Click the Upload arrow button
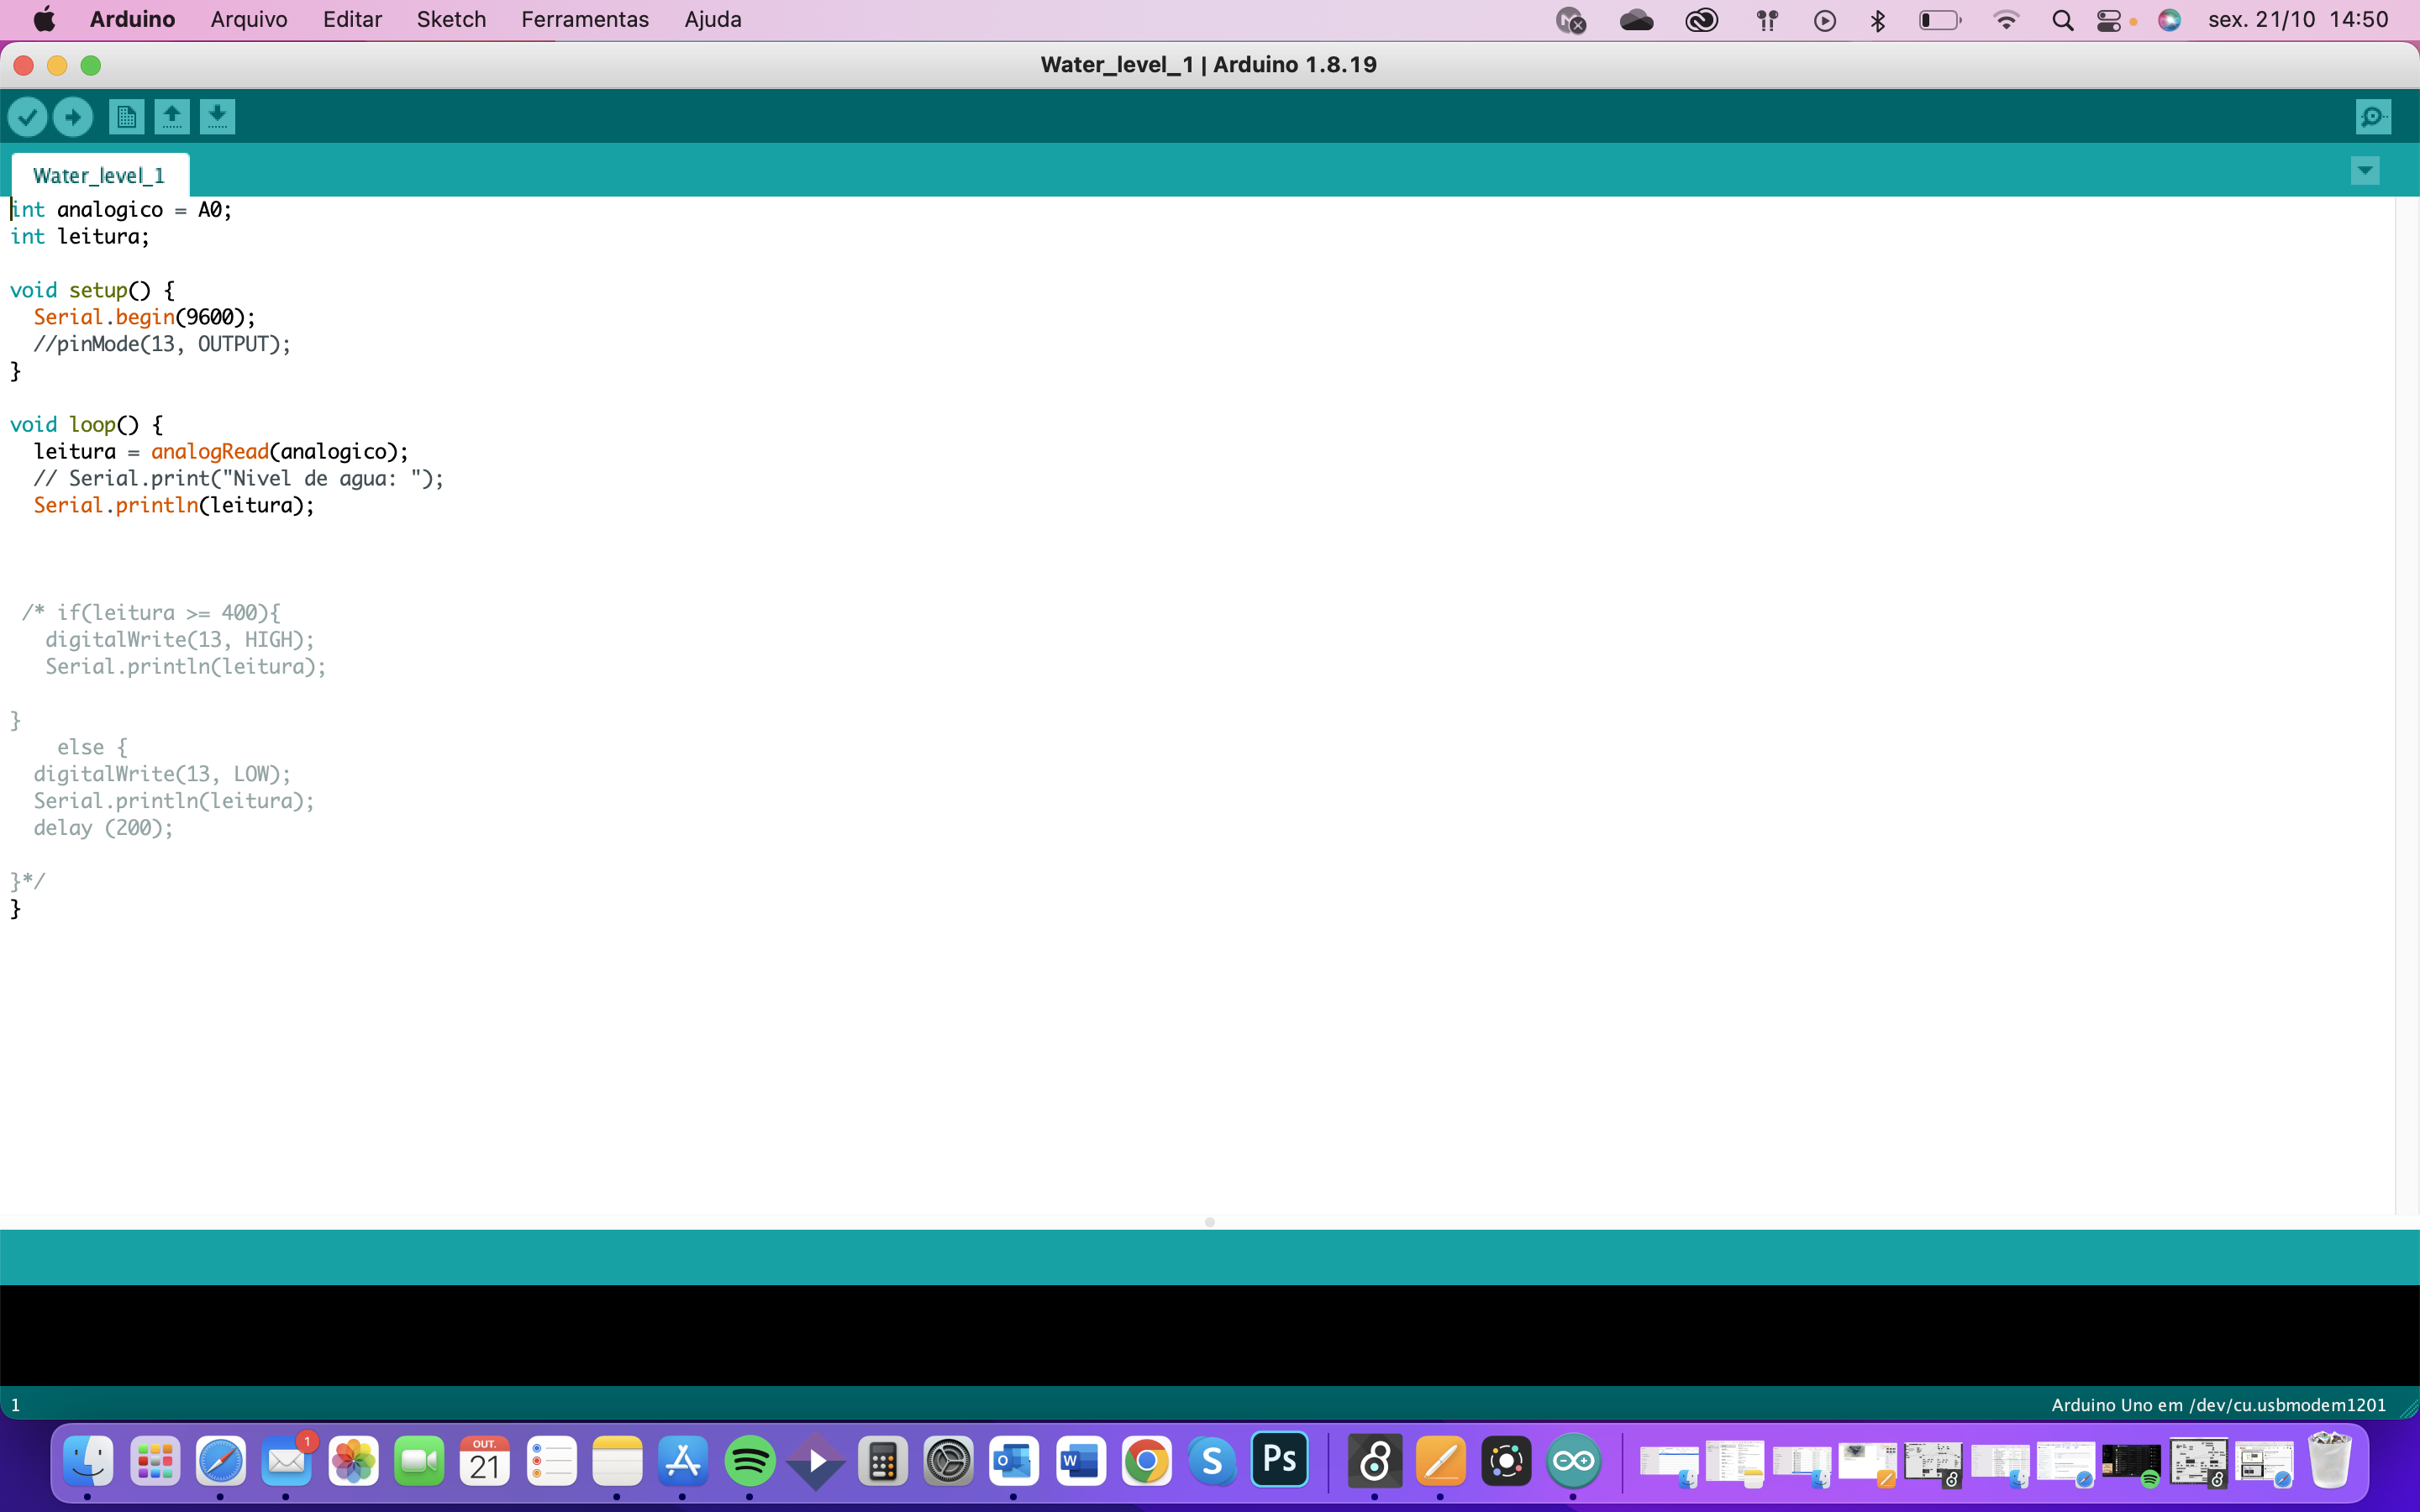The image size is (2420, 1512). (73, 117)
